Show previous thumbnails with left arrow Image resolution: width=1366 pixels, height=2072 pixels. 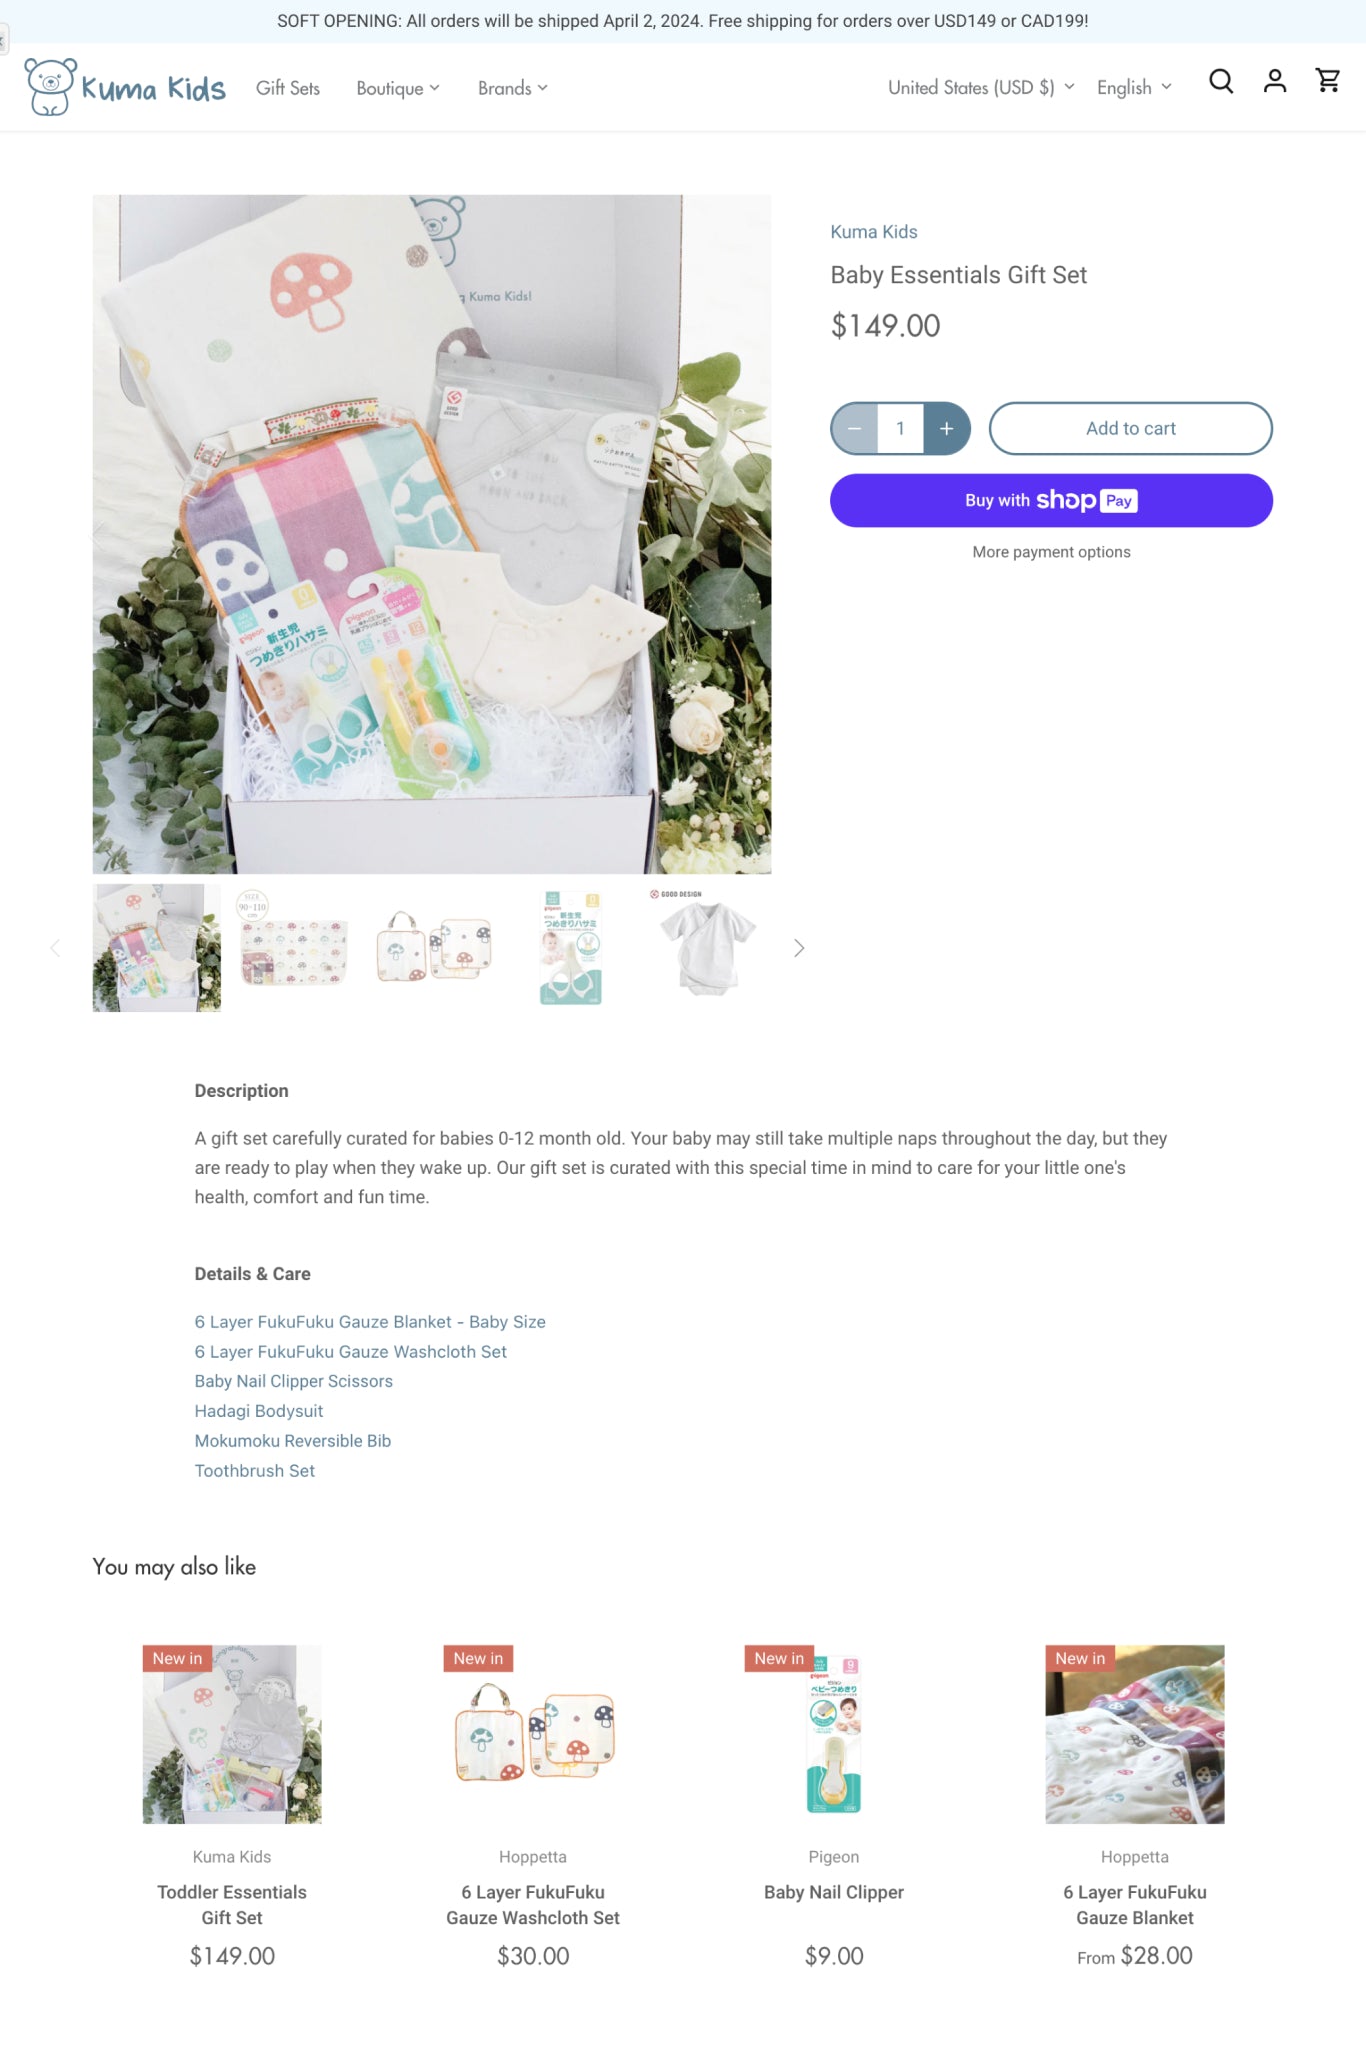[56, 948]
